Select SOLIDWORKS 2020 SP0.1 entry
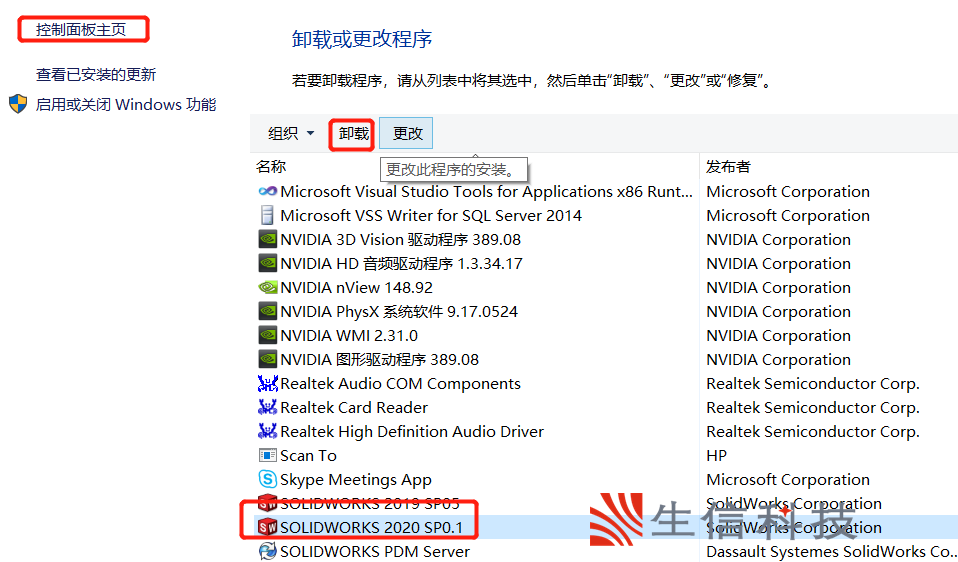The width and height of the screenshot is (958, 562). point(371,527)
